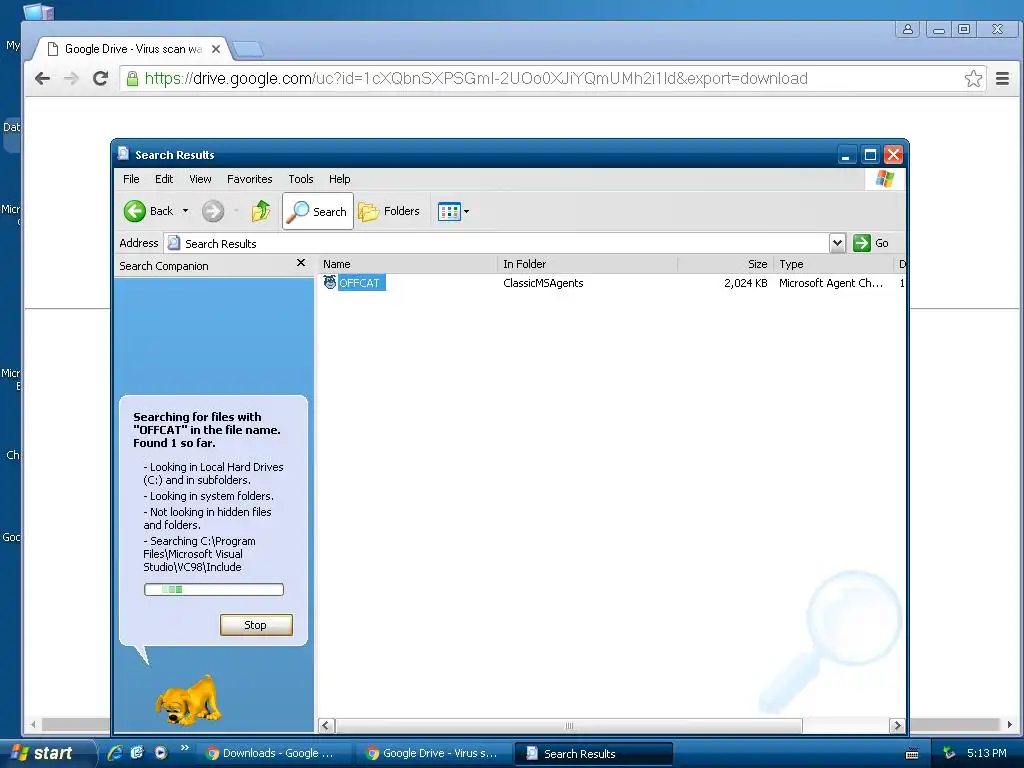1024x768 pixels.
Task: Open the Tools menu
Action: [x=301, y=179]
